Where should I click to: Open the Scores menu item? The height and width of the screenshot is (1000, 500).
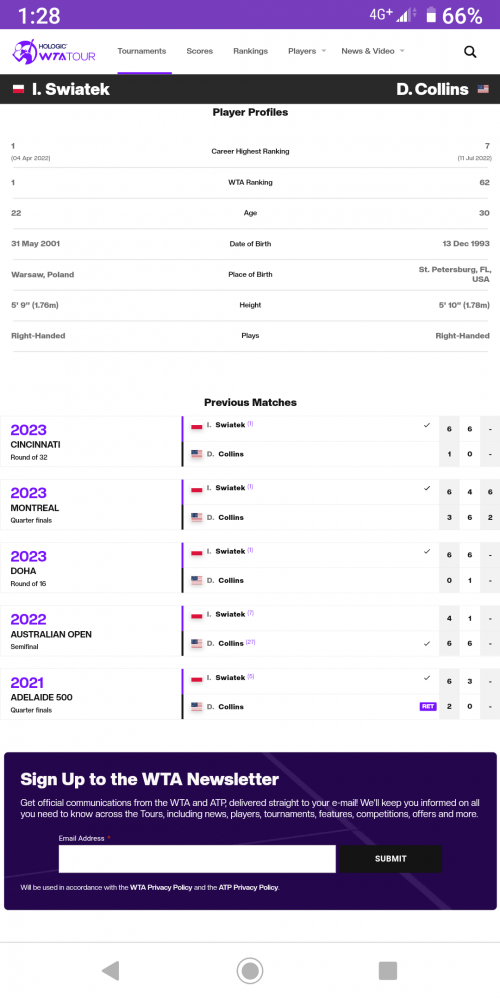(200, 51)
